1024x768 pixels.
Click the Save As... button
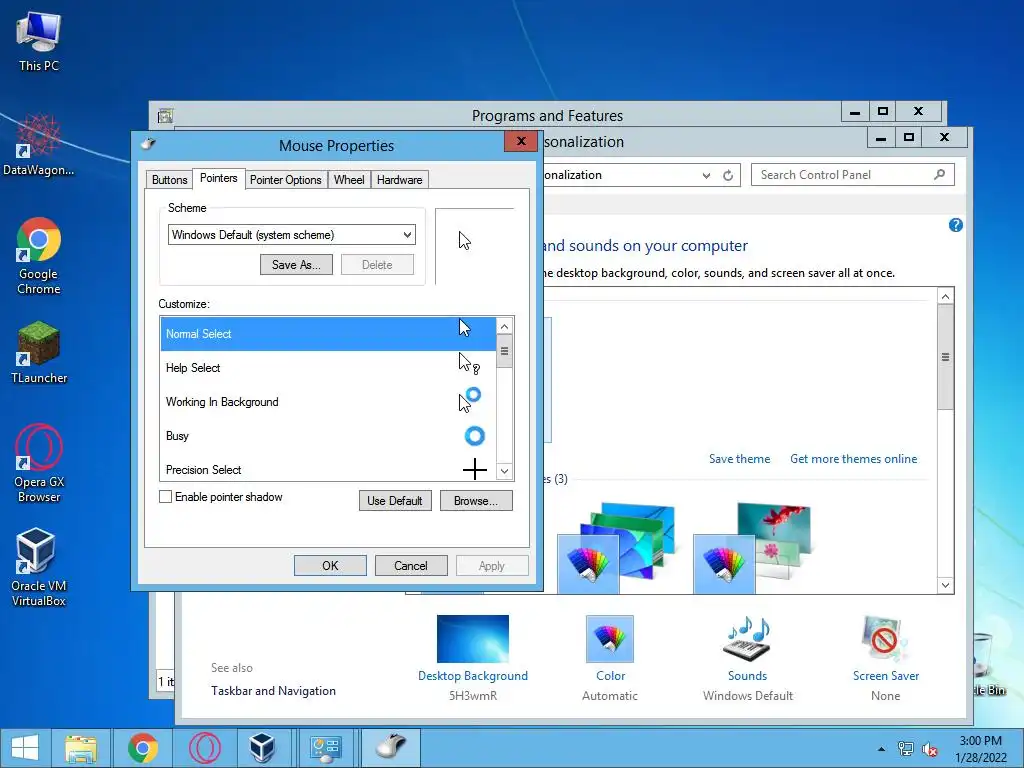click(296, 264)
